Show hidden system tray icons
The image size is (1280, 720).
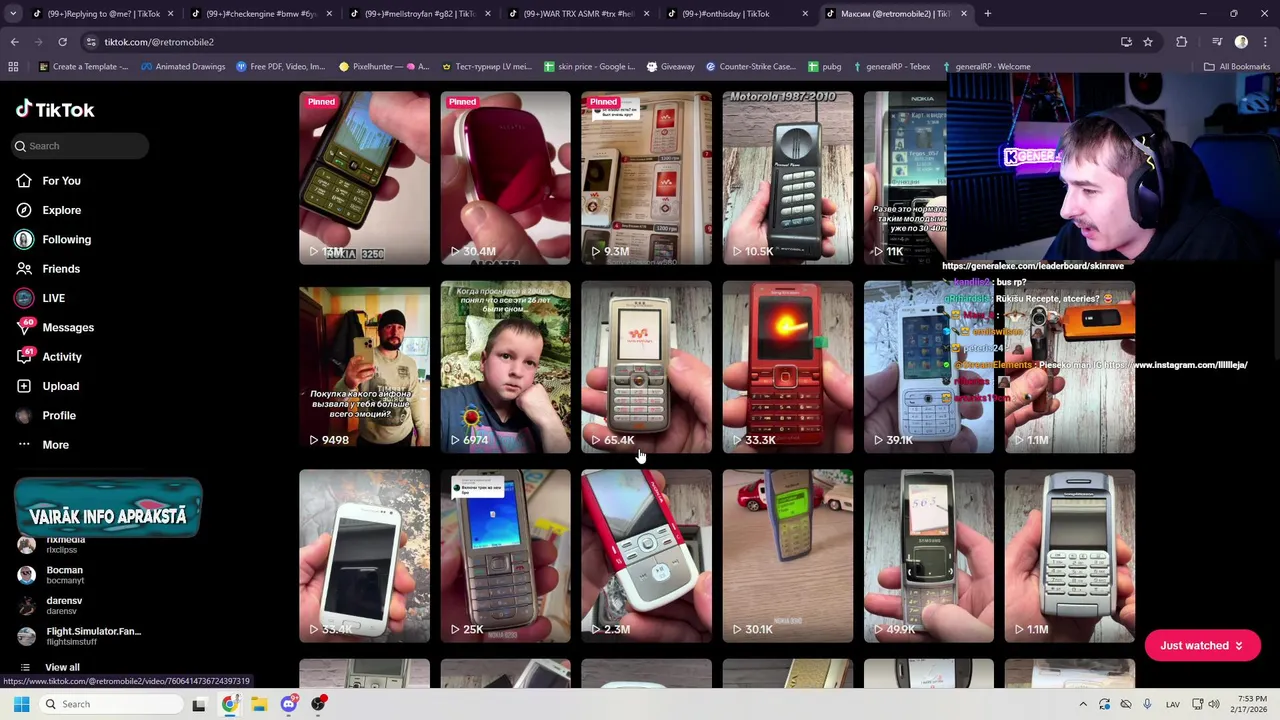1083,704
